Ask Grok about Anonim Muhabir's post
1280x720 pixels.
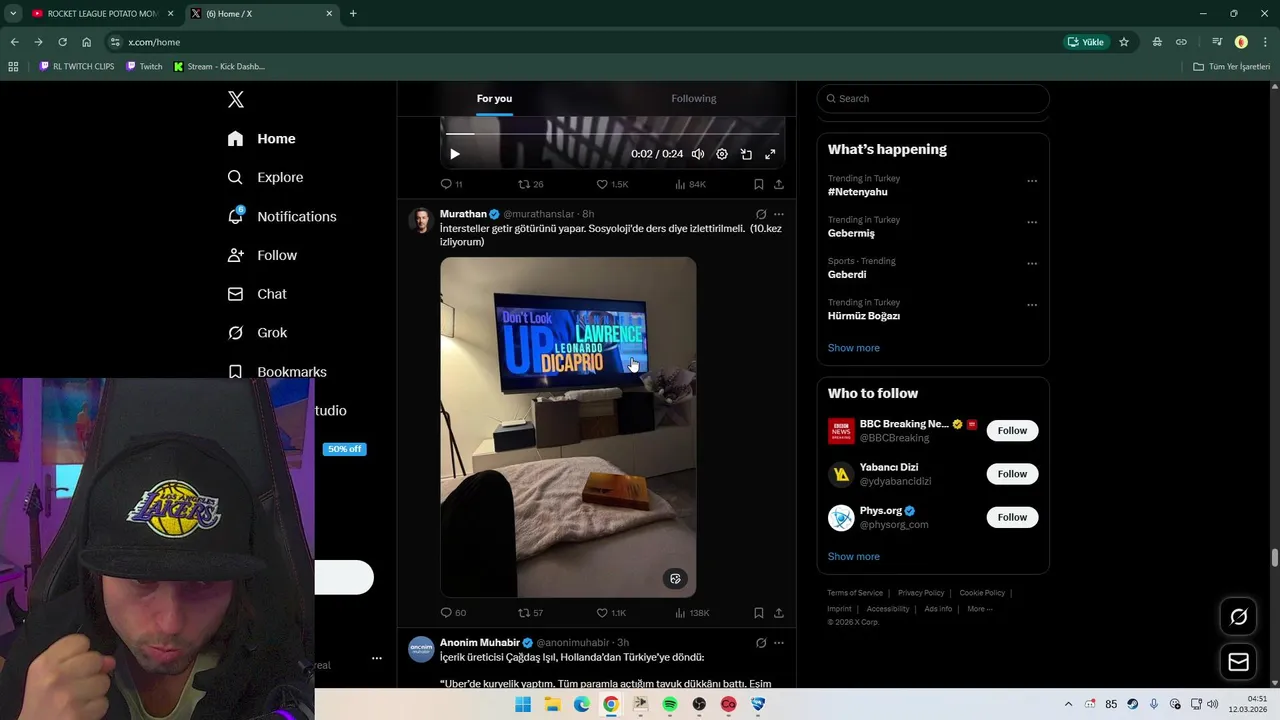pos(761,643)
